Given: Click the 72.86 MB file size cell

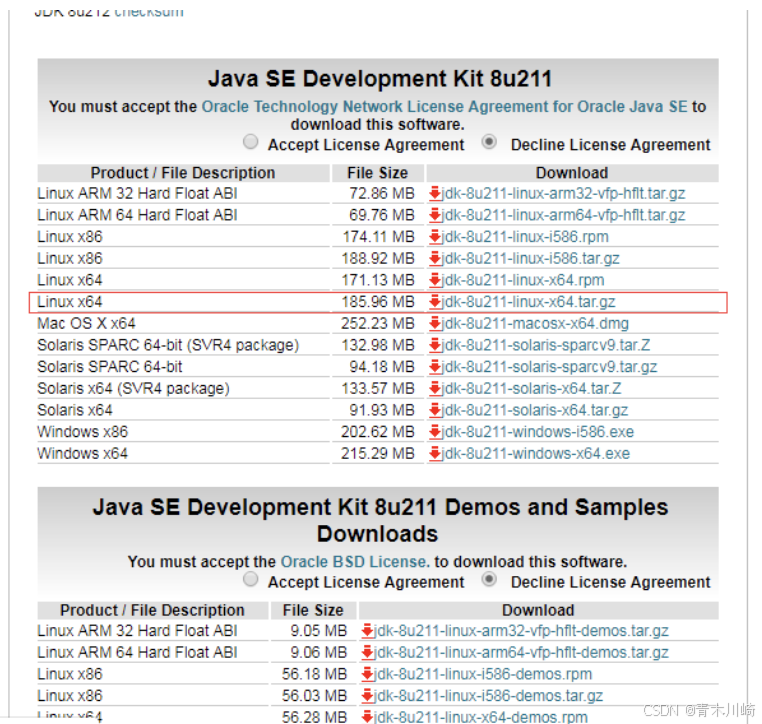Looking at the screenshot, I should 381,193.
